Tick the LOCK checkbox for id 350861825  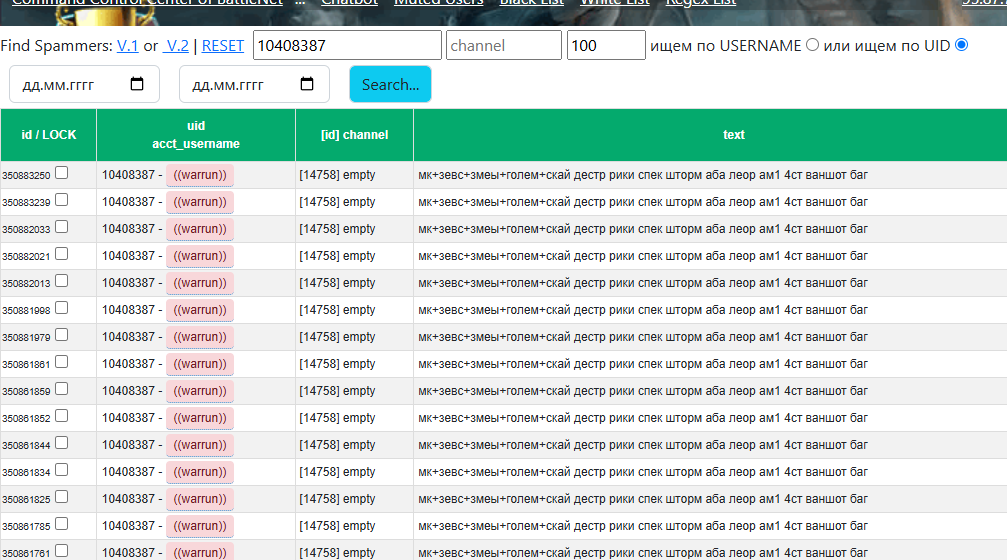pyautogui.click(x=62, y=496)
